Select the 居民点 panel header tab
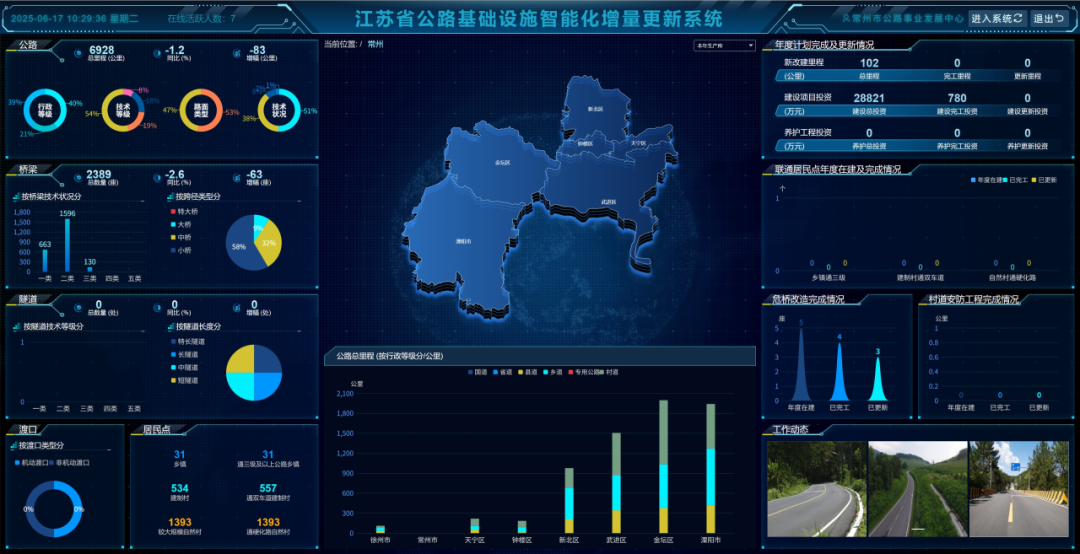 pos(157,430)
